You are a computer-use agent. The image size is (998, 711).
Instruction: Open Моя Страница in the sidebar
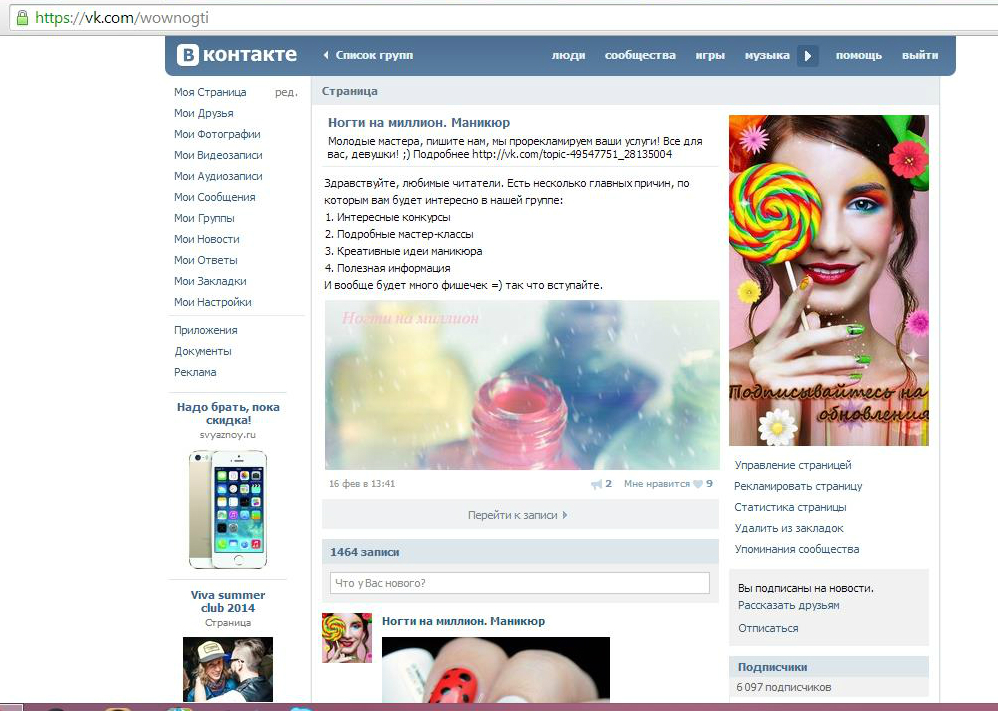click(x=210, y=92)
